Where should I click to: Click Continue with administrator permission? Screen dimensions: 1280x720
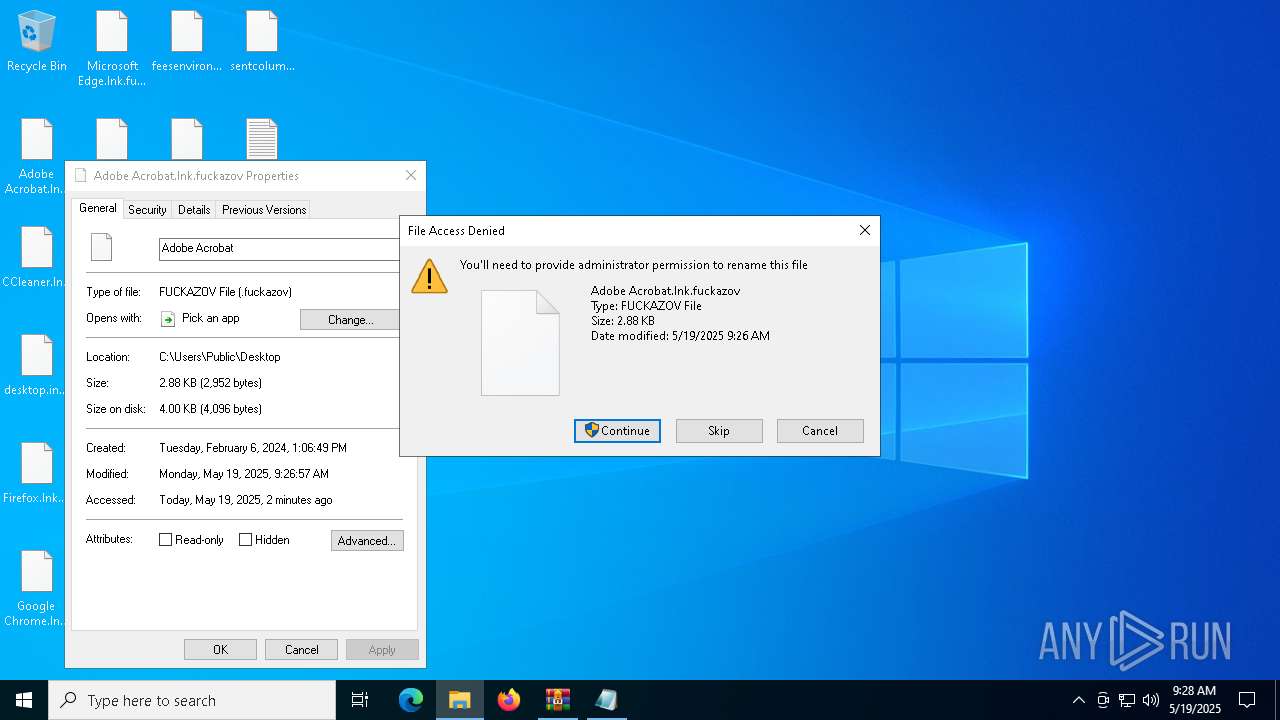point(617,431)
